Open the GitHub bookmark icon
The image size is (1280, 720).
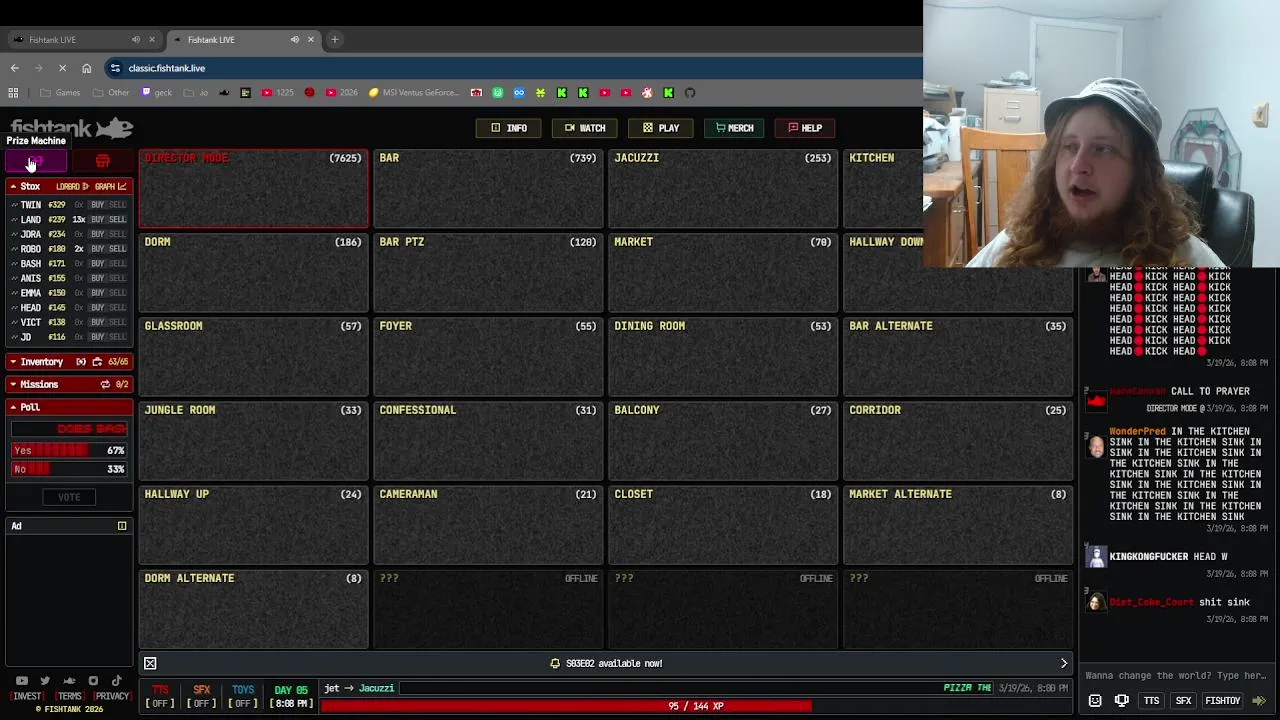[690, 93]
